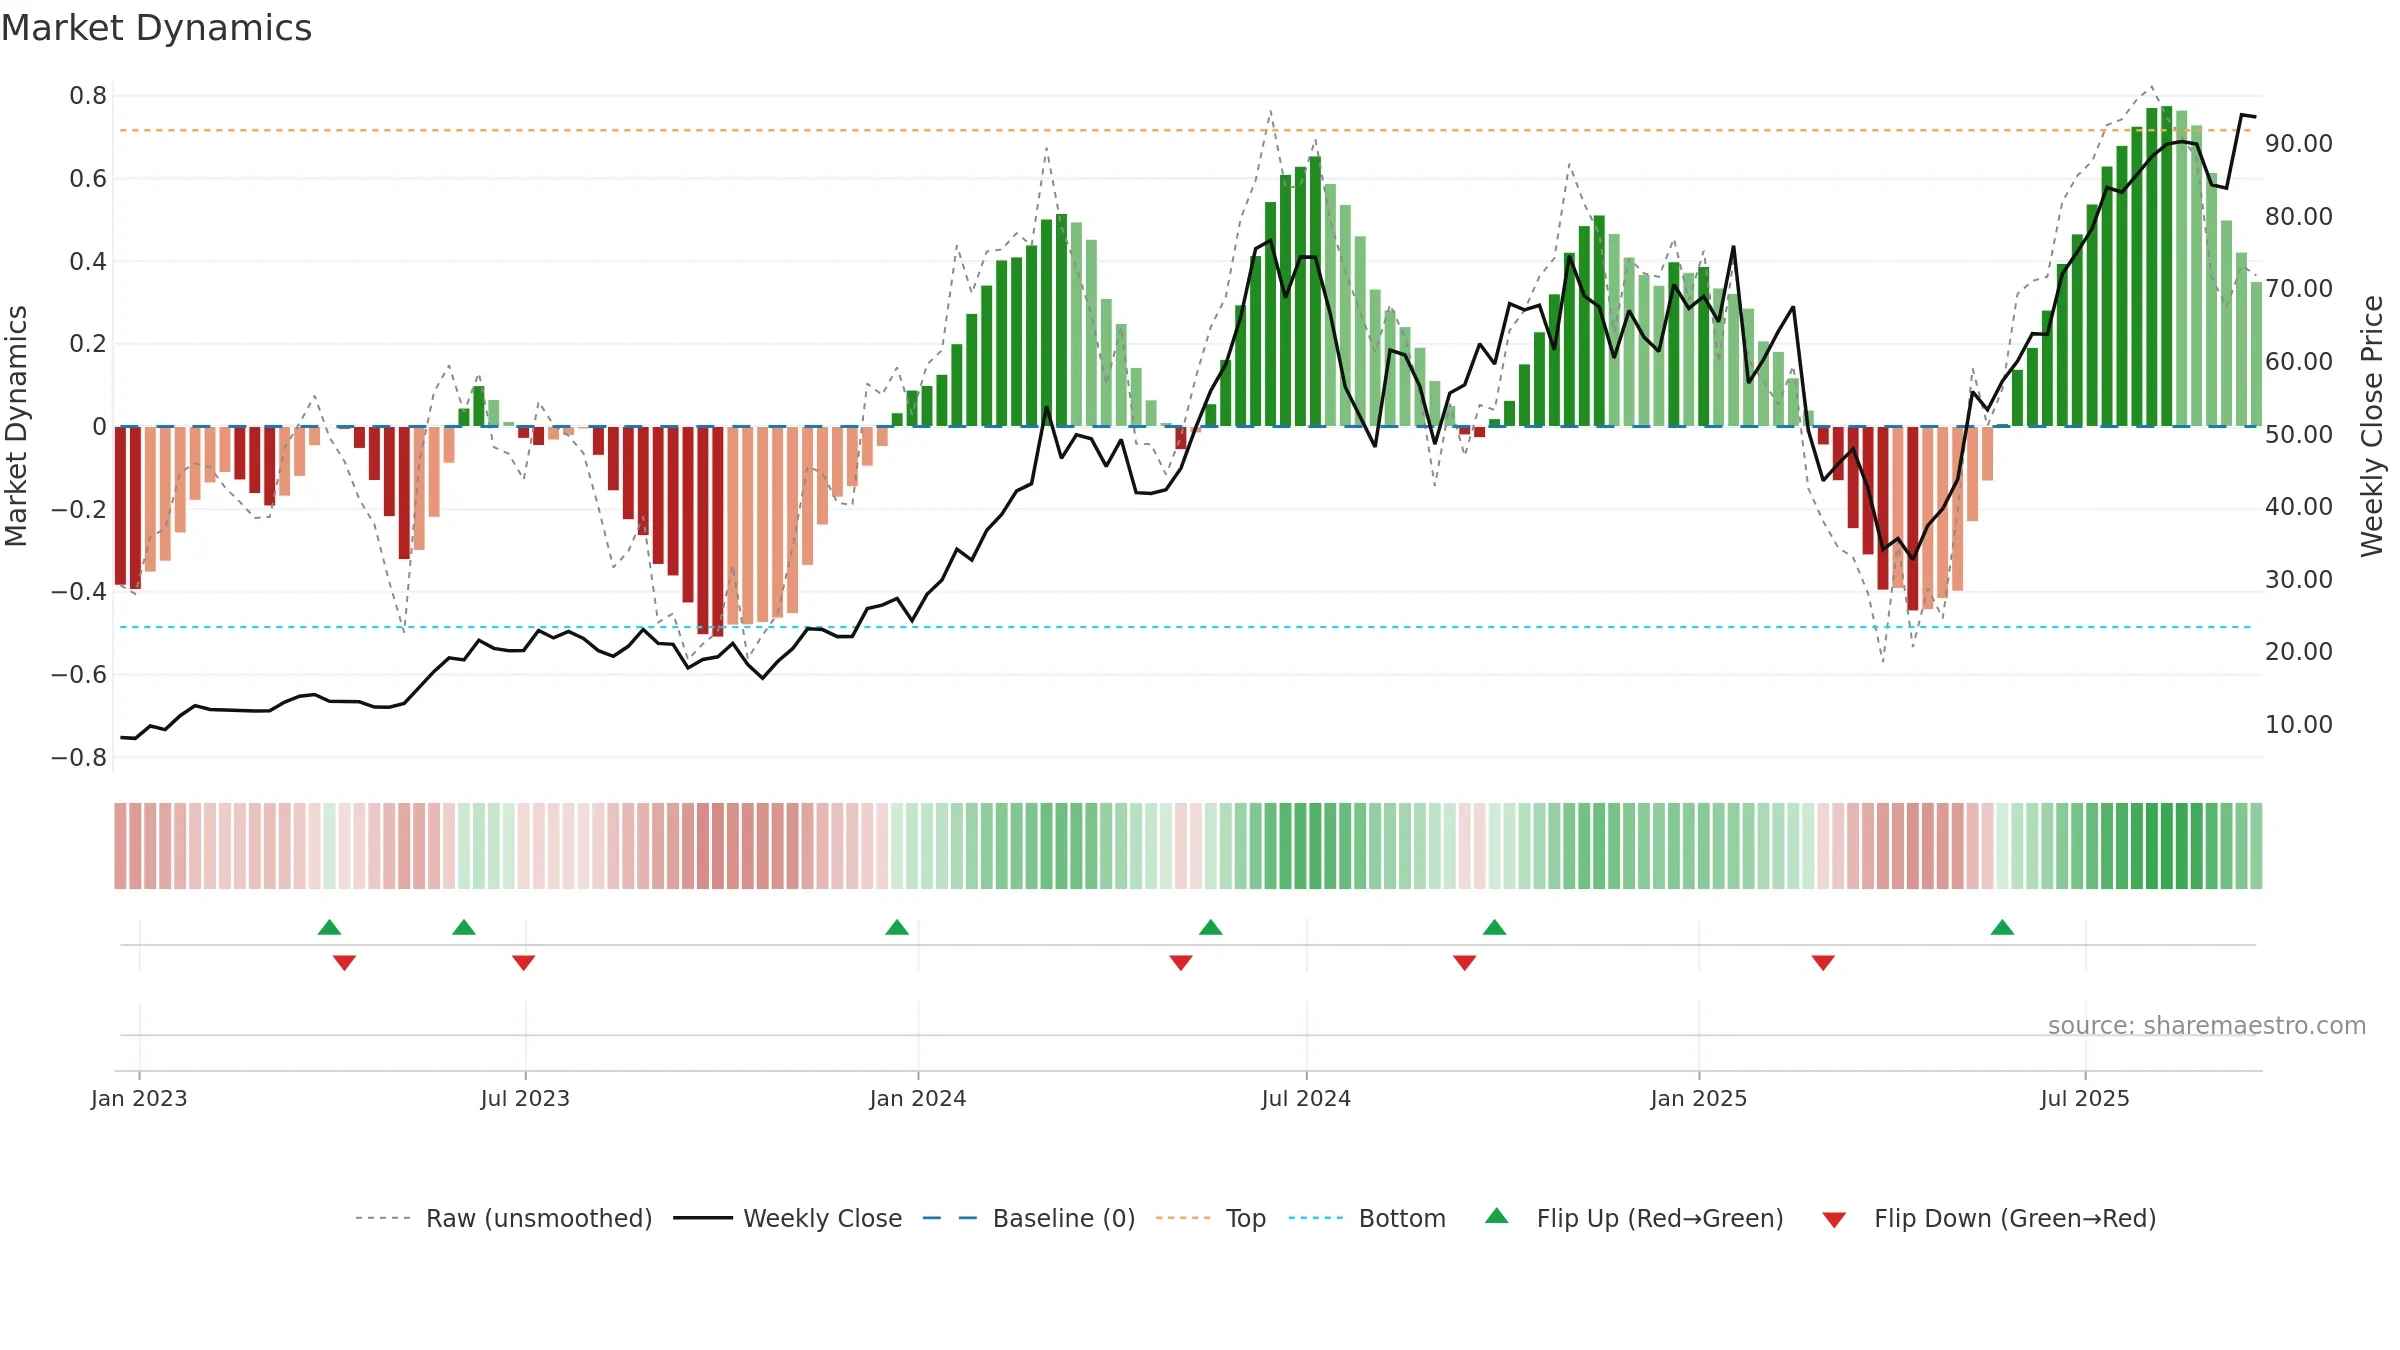Viewport: 2400px width, 1350px height.
Task: Click the green flip-up triangle near May 2024
Action: click(x=1211, y=927)
